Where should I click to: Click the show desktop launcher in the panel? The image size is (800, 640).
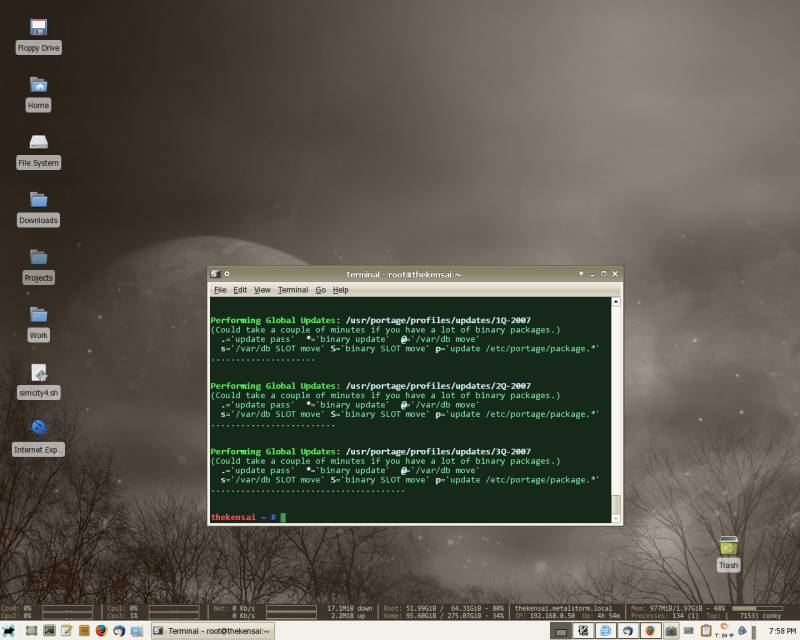(32, 631)
